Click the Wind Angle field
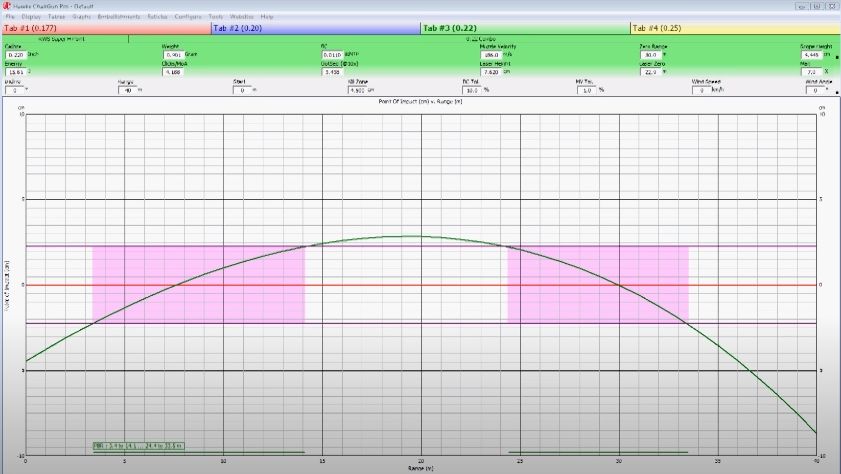841x474 pixels. tap(815, 90)
